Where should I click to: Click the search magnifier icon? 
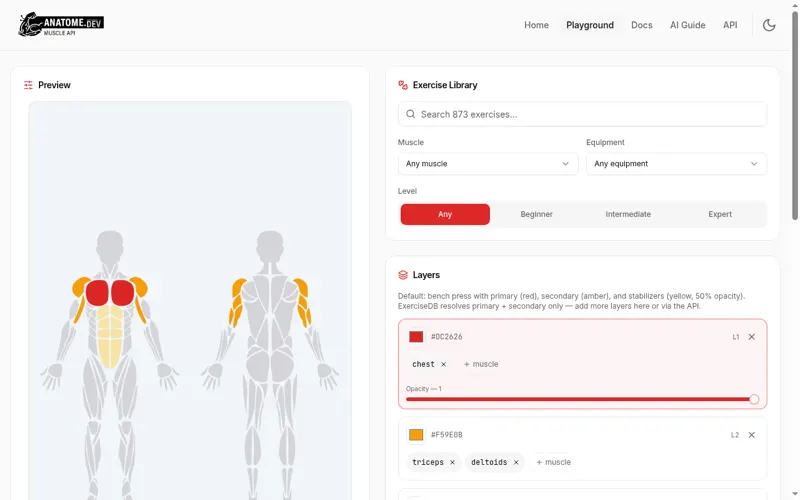(x=410, y=114)
